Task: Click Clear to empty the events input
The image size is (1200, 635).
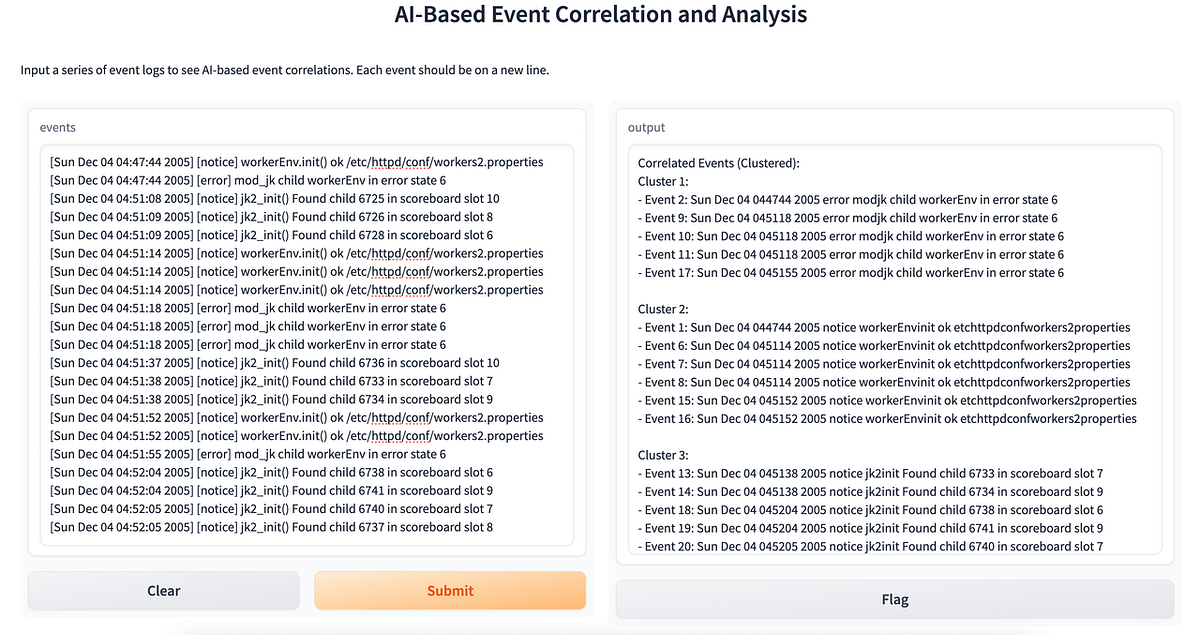Action: click(163, 590)
